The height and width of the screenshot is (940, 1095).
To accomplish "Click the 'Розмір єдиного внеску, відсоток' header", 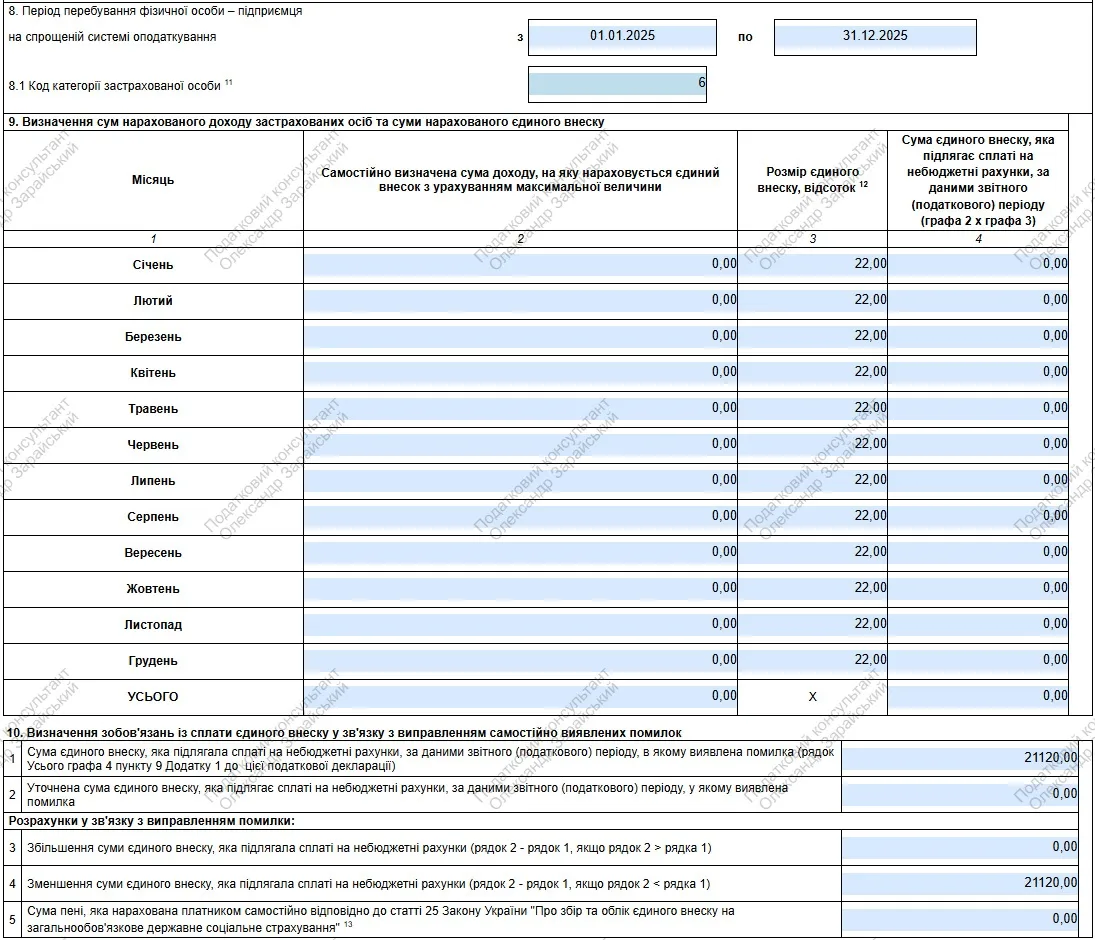I will point(812,179).
